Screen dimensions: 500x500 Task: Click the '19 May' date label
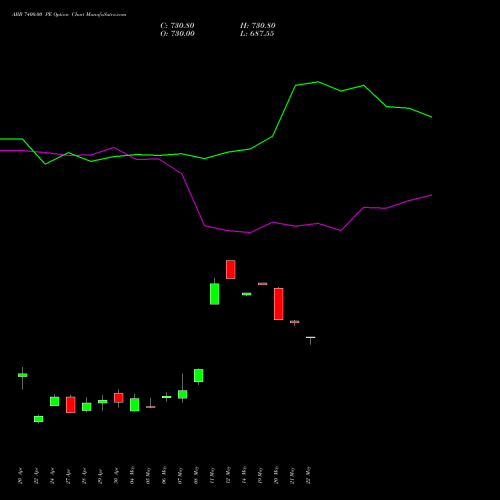pos(260,475)
